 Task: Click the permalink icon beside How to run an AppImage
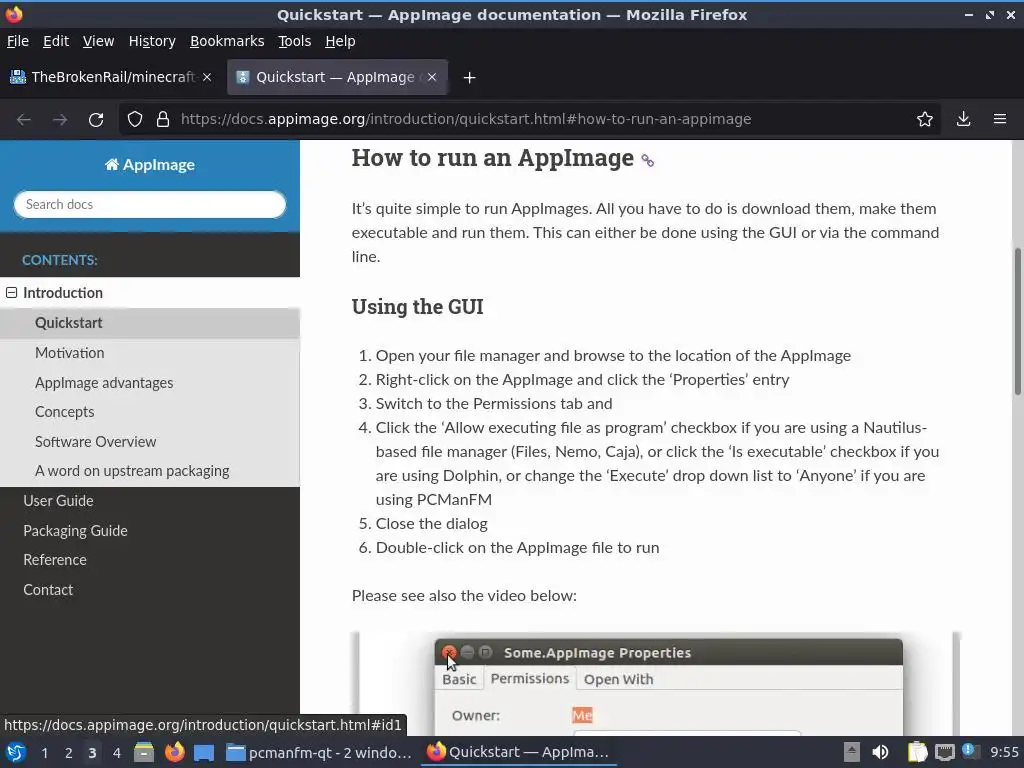(x=647, y=161)
